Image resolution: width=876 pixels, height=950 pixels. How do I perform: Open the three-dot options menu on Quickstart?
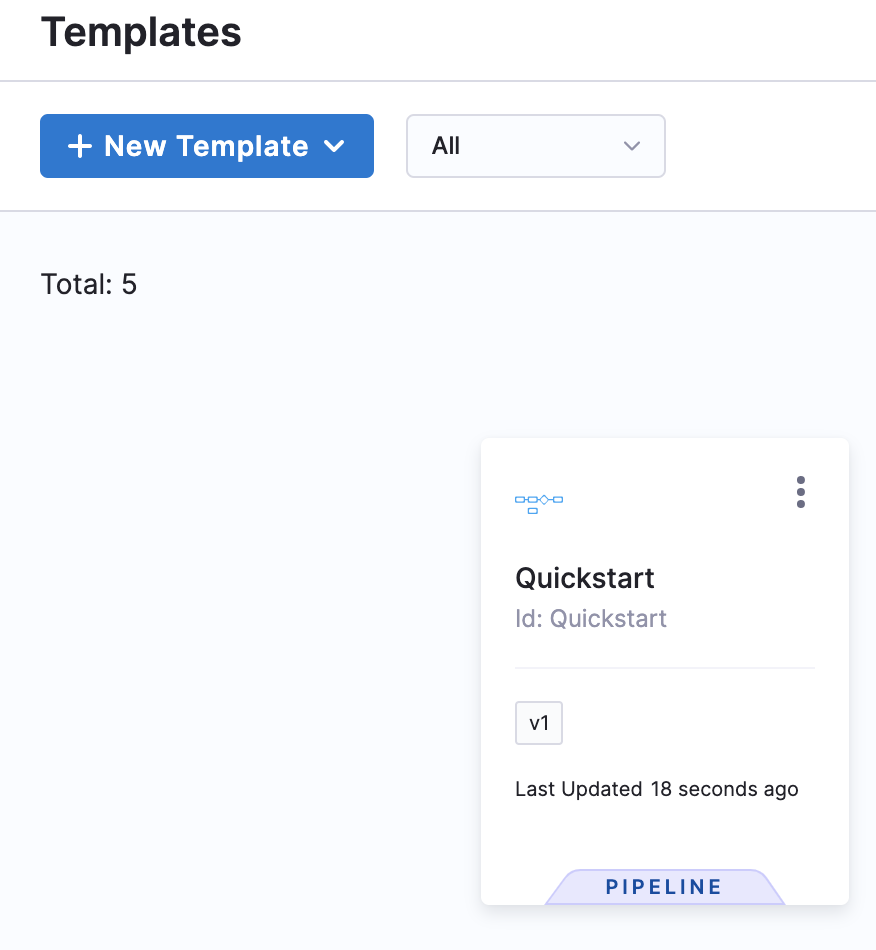(800, 492)
